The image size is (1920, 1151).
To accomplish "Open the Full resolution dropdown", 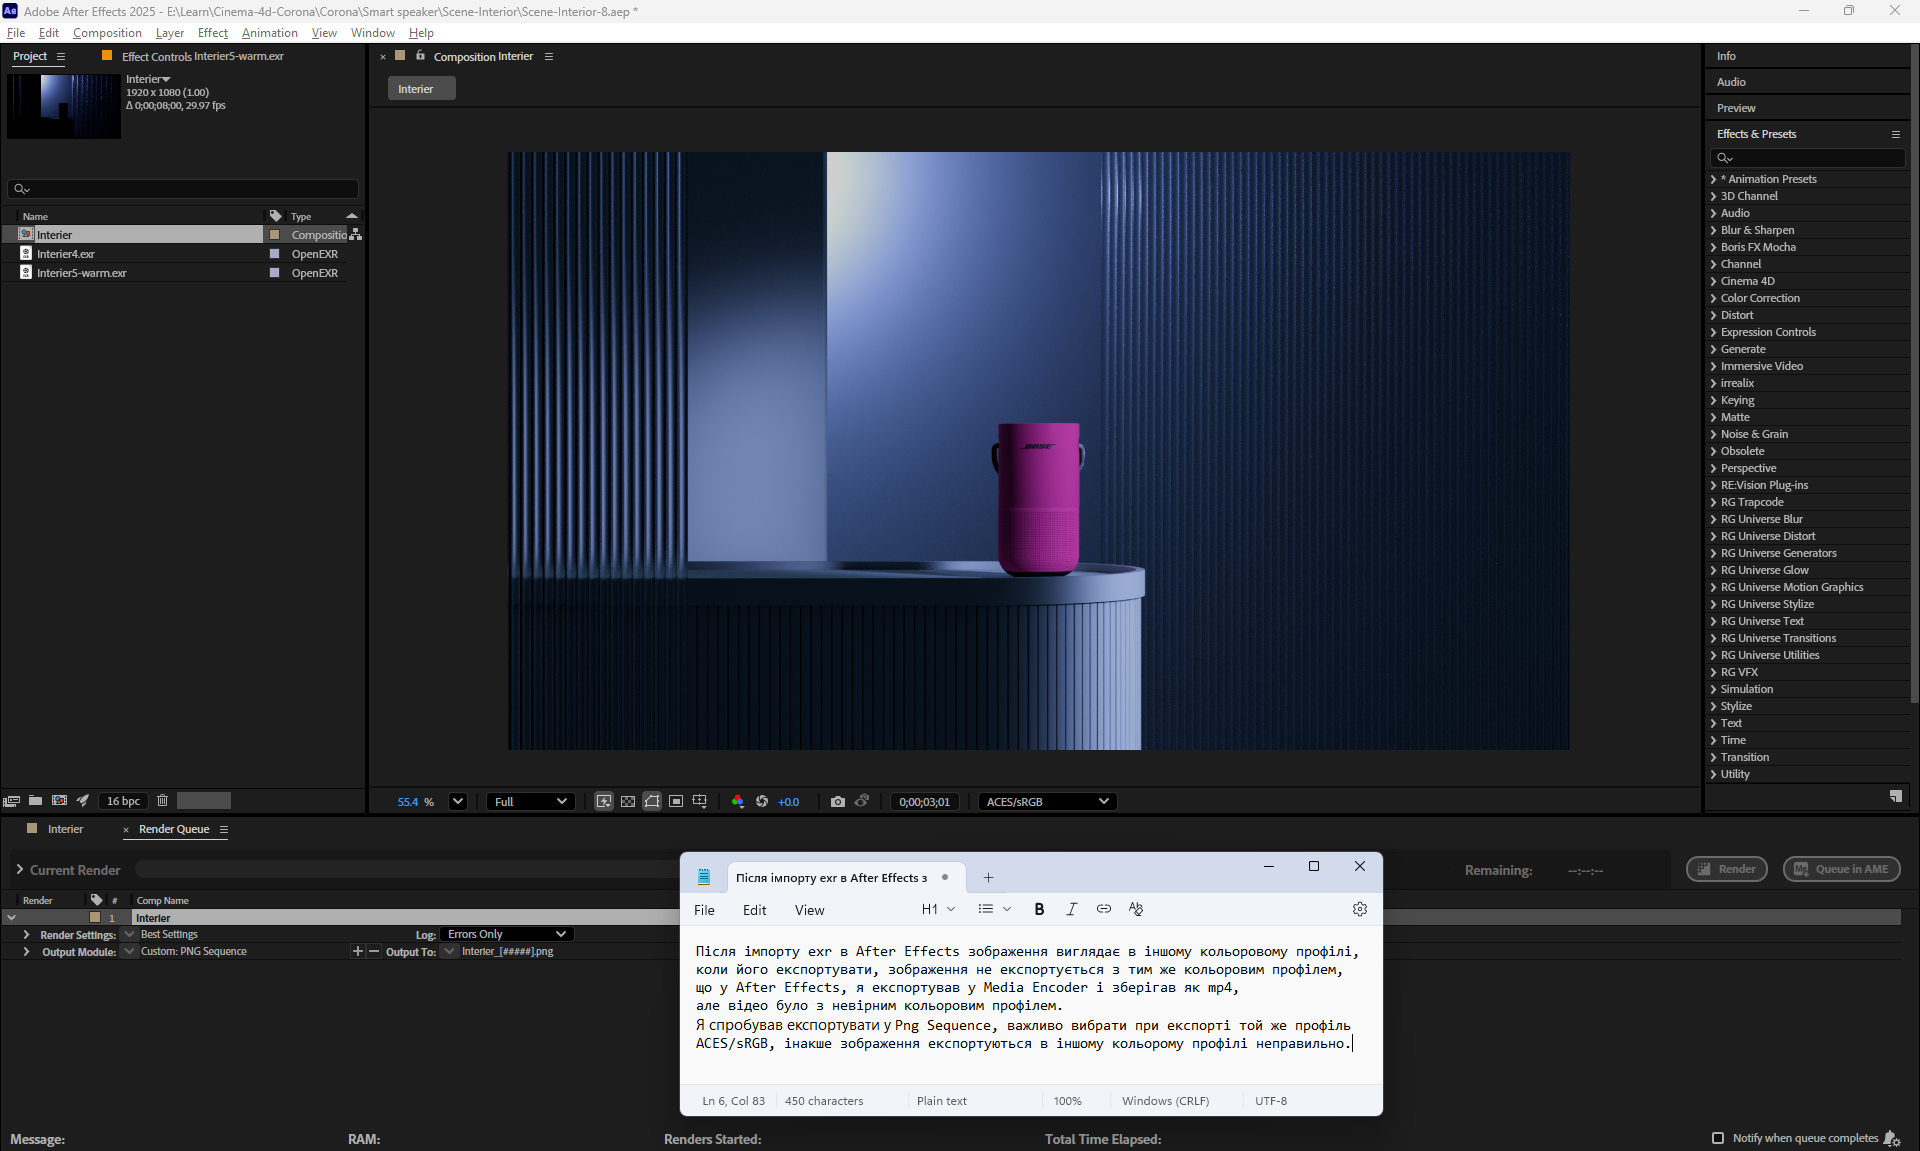I will 530,802.
